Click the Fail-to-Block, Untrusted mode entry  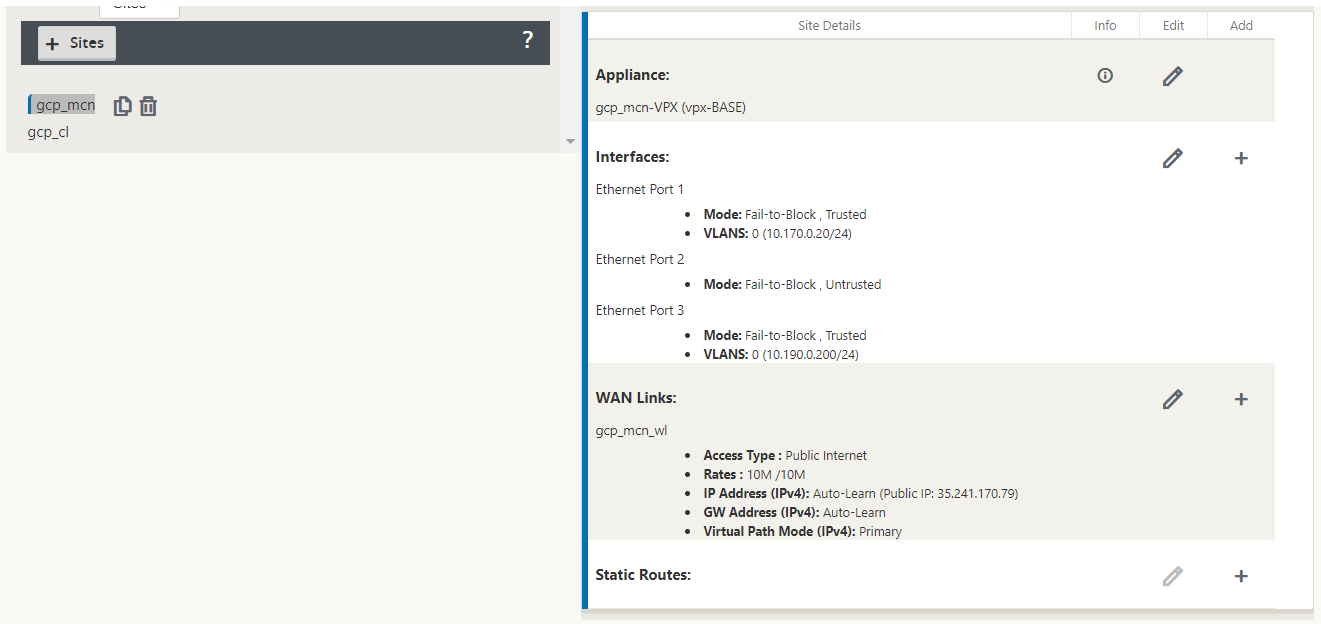(792, 284)
